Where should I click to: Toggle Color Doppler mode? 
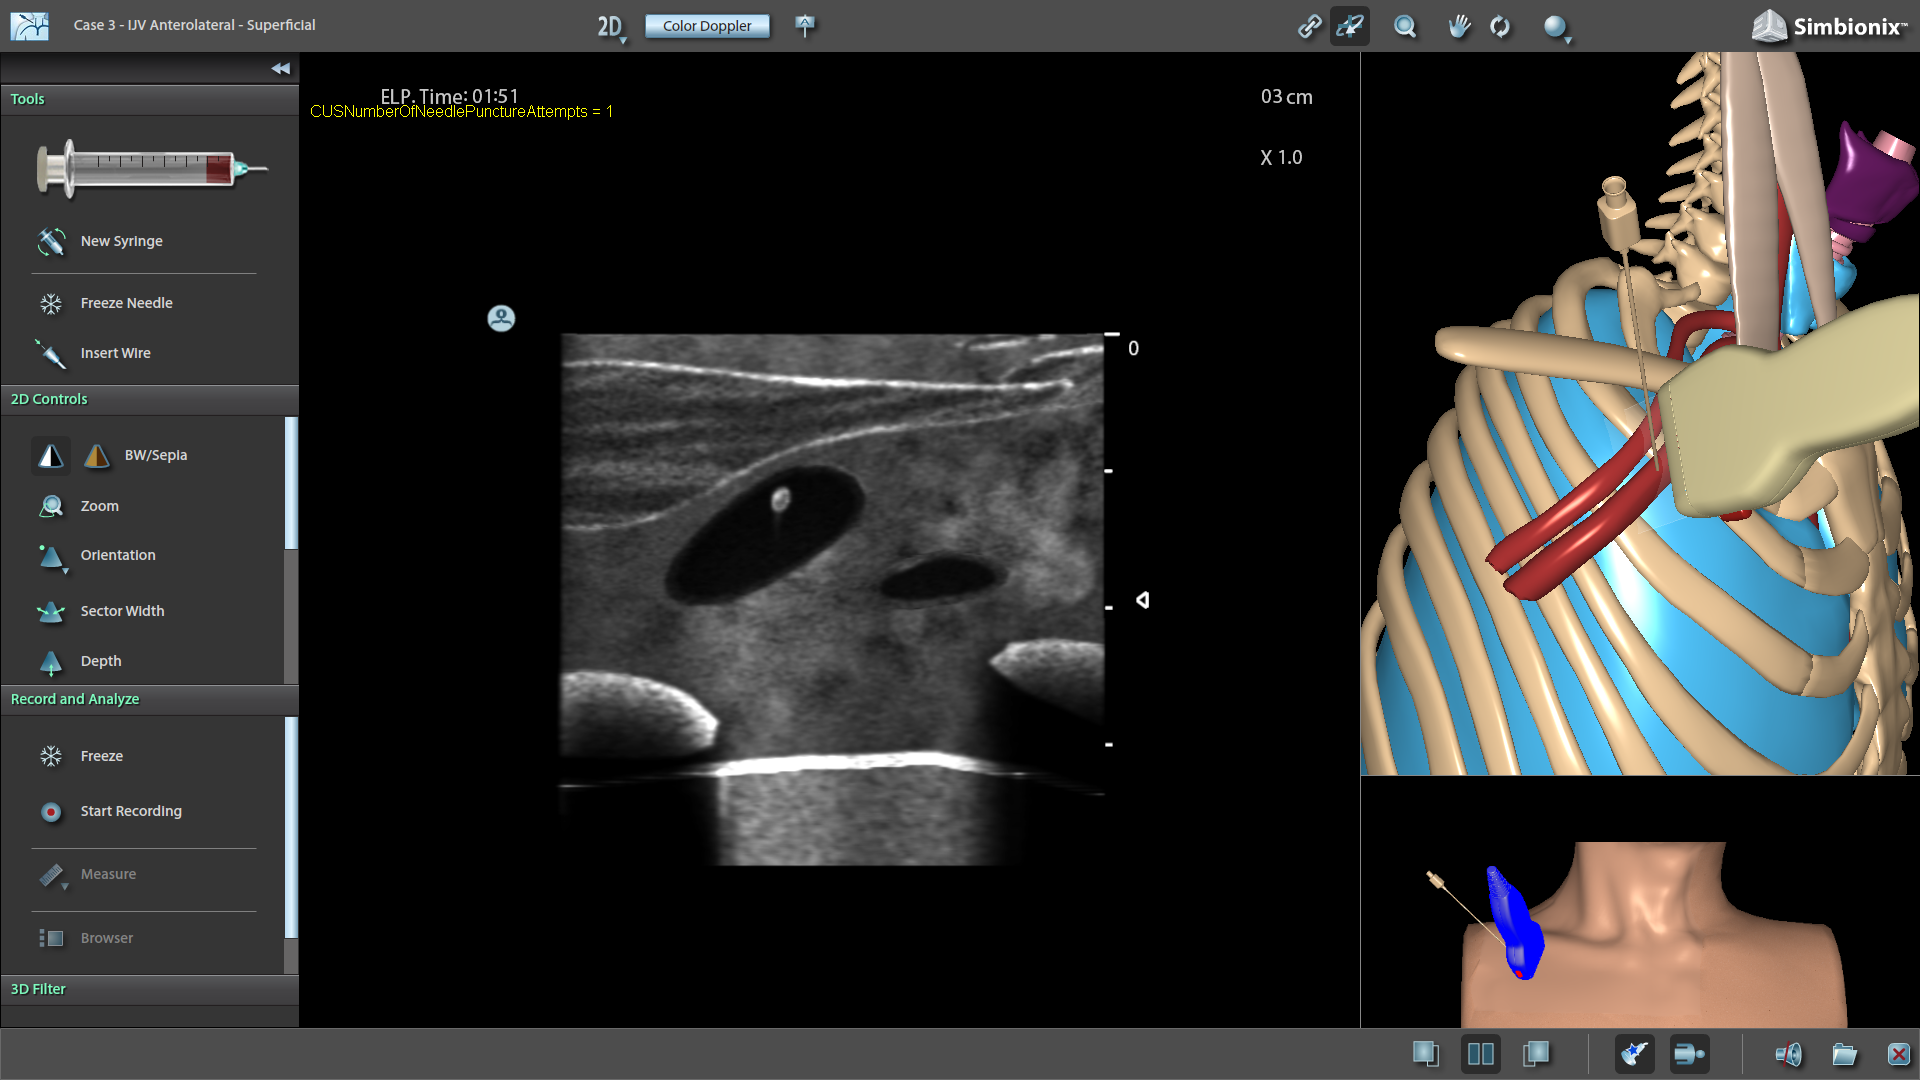coord(707,26)
